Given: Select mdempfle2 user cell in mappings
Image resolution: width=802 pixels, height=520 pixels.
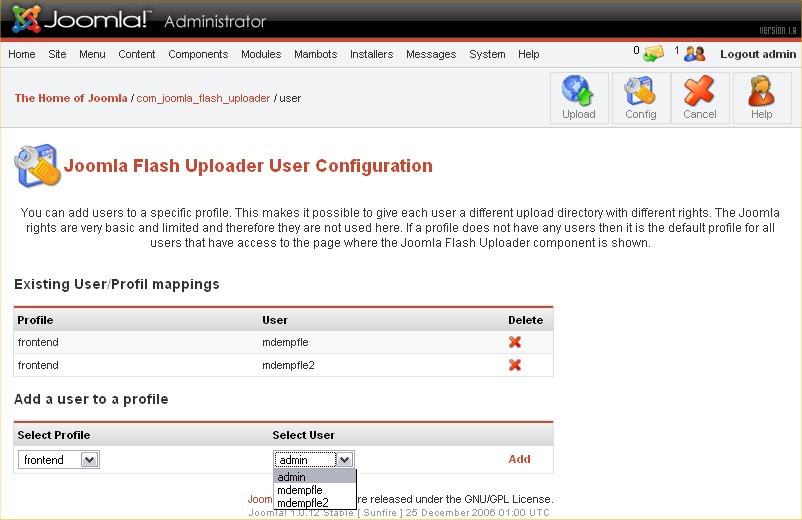Looking at the screenshot, I should 288,365.
